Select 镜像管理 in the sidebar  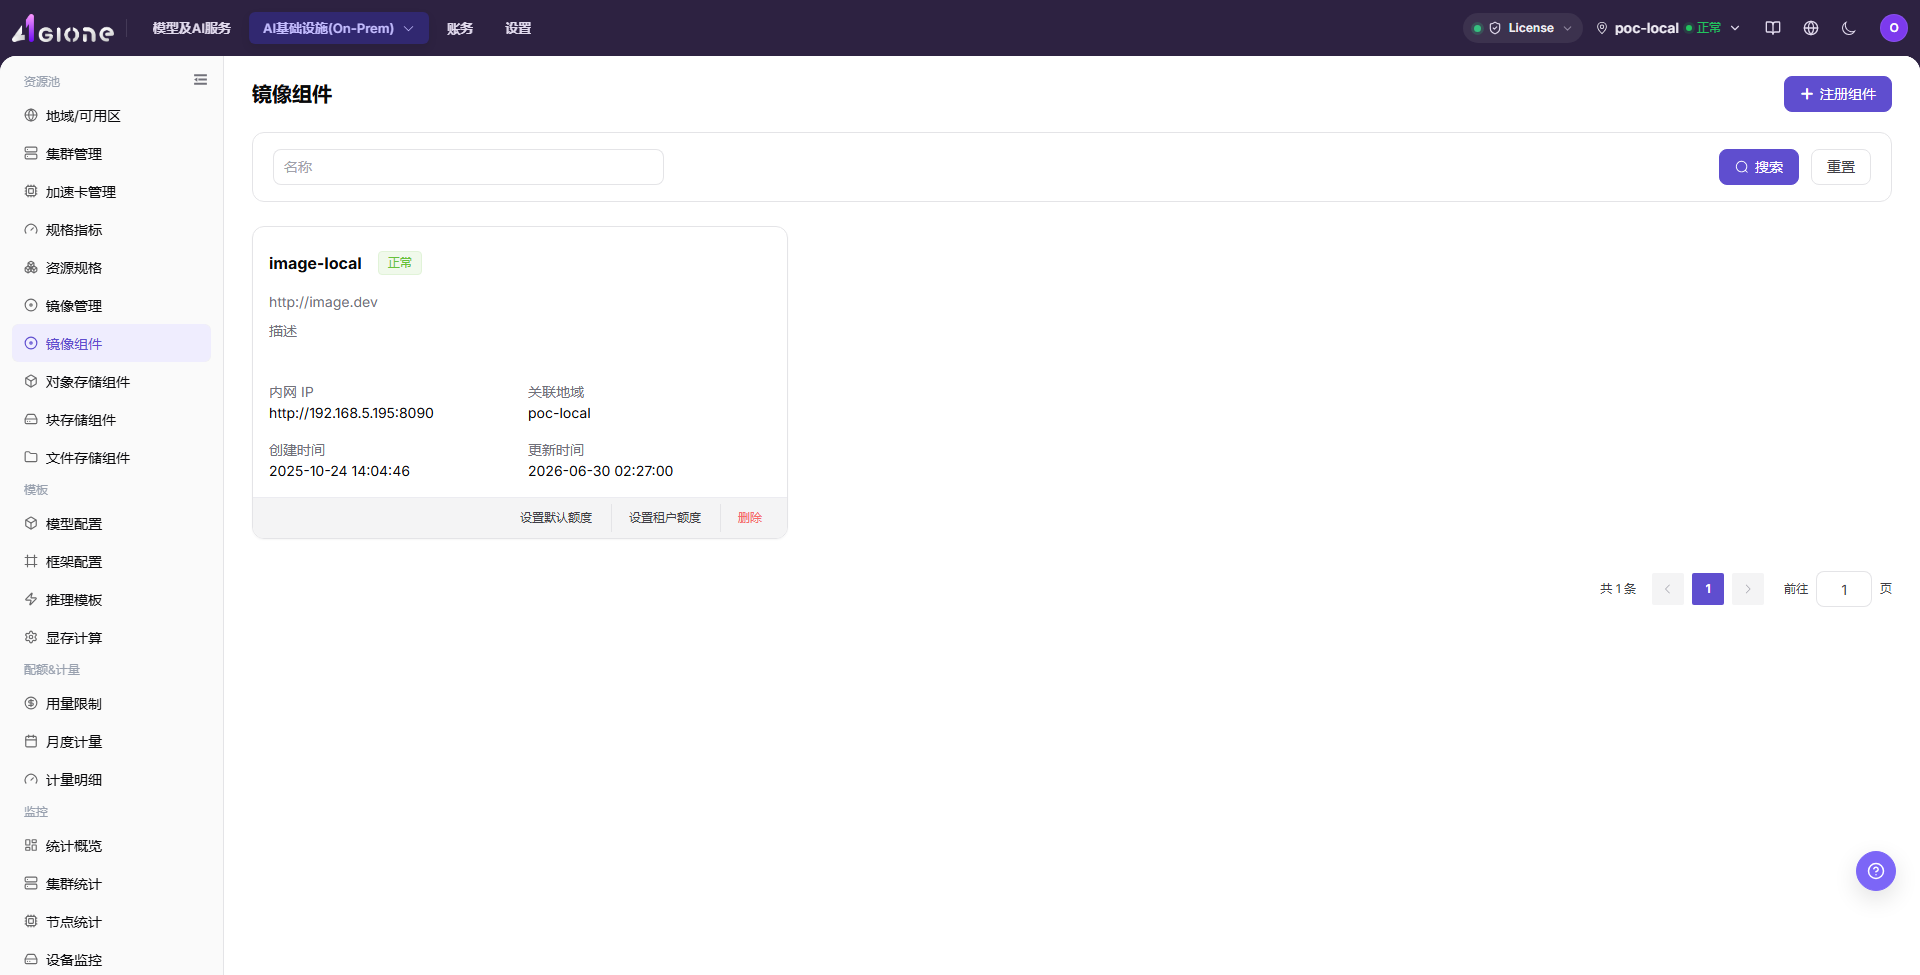111,306
